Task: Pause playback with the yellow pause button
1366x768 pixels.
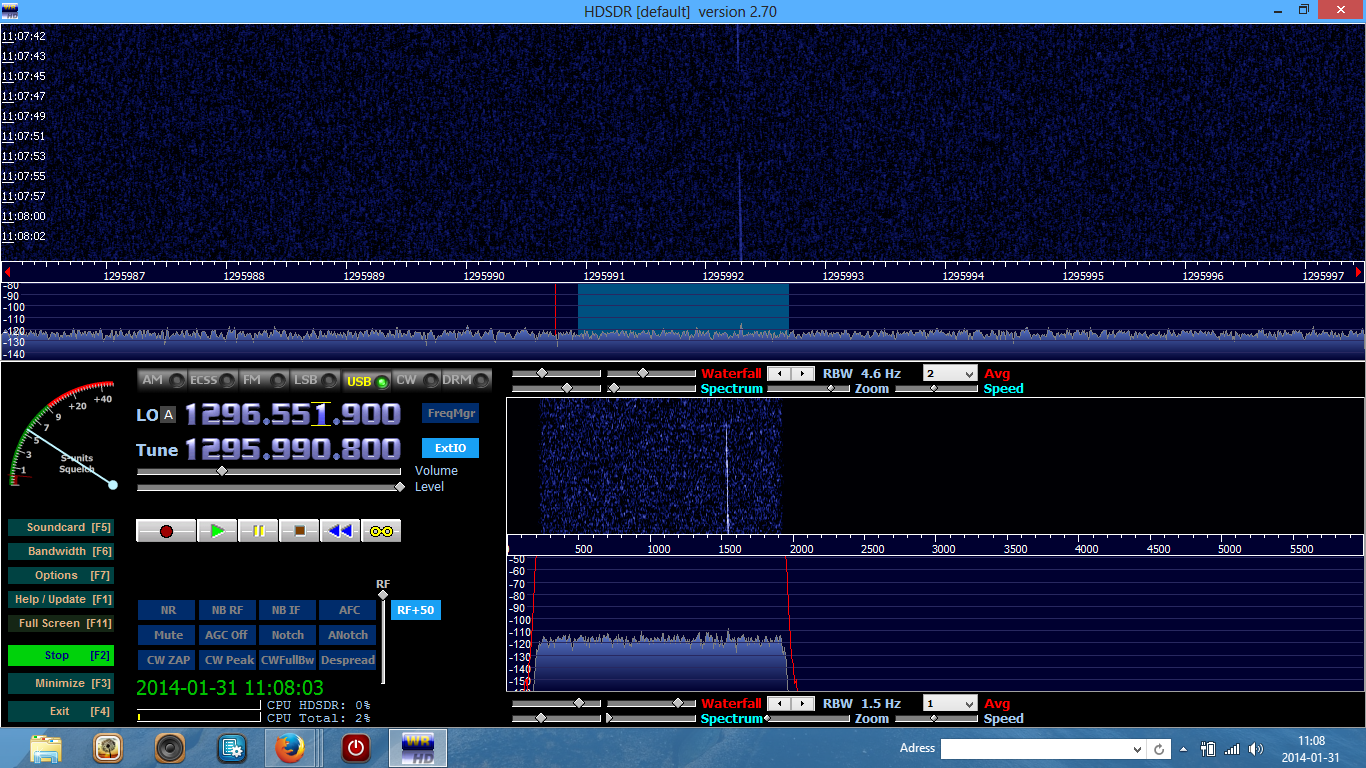Action: click(258, 531)
